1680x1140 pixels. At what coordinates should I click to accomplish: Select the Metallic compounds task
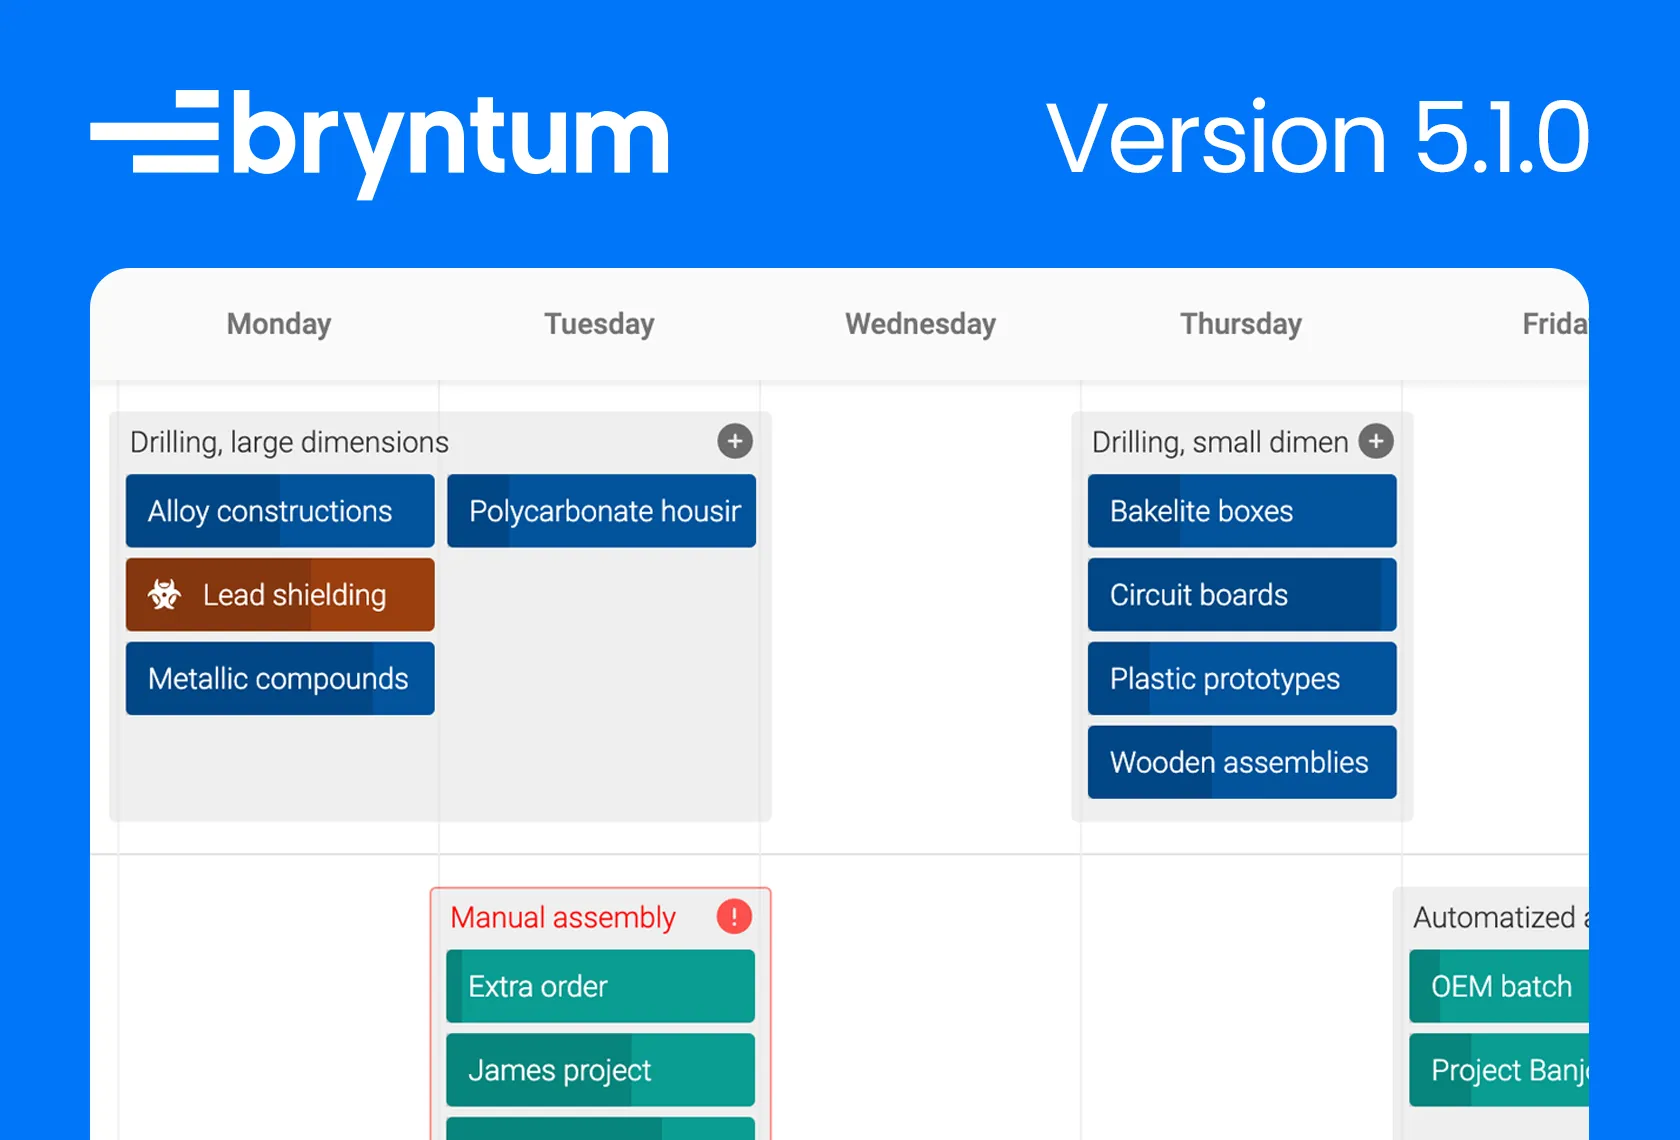coord(280,679)
